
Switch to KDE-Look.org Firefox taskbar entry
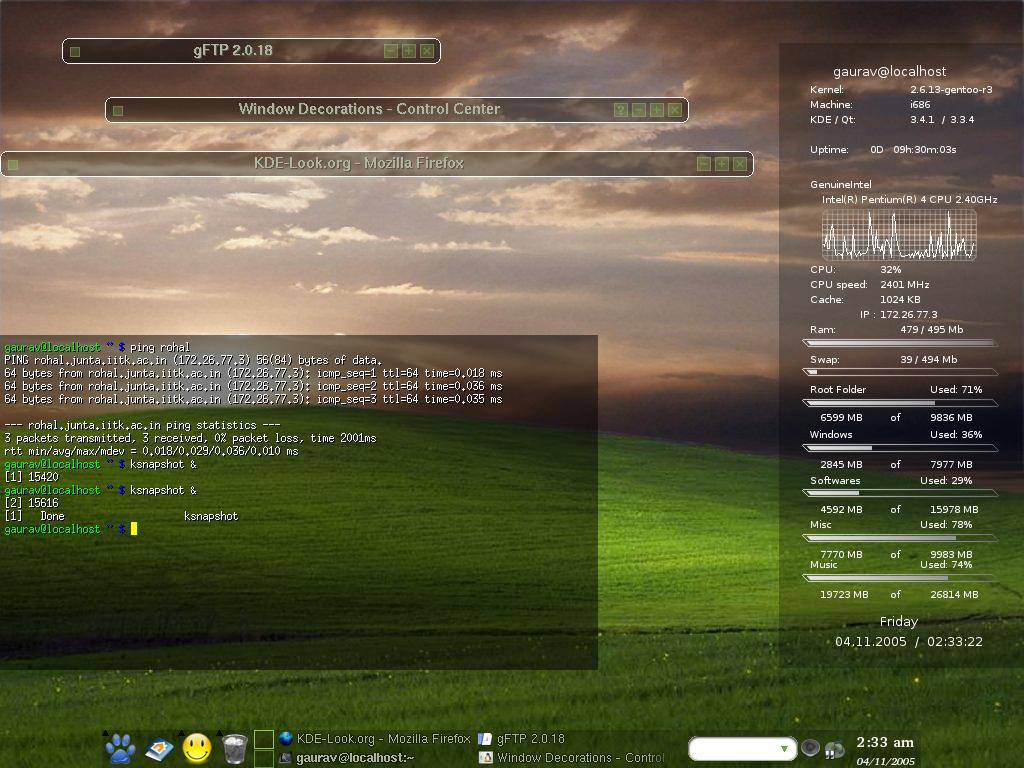tap(374, 739)
